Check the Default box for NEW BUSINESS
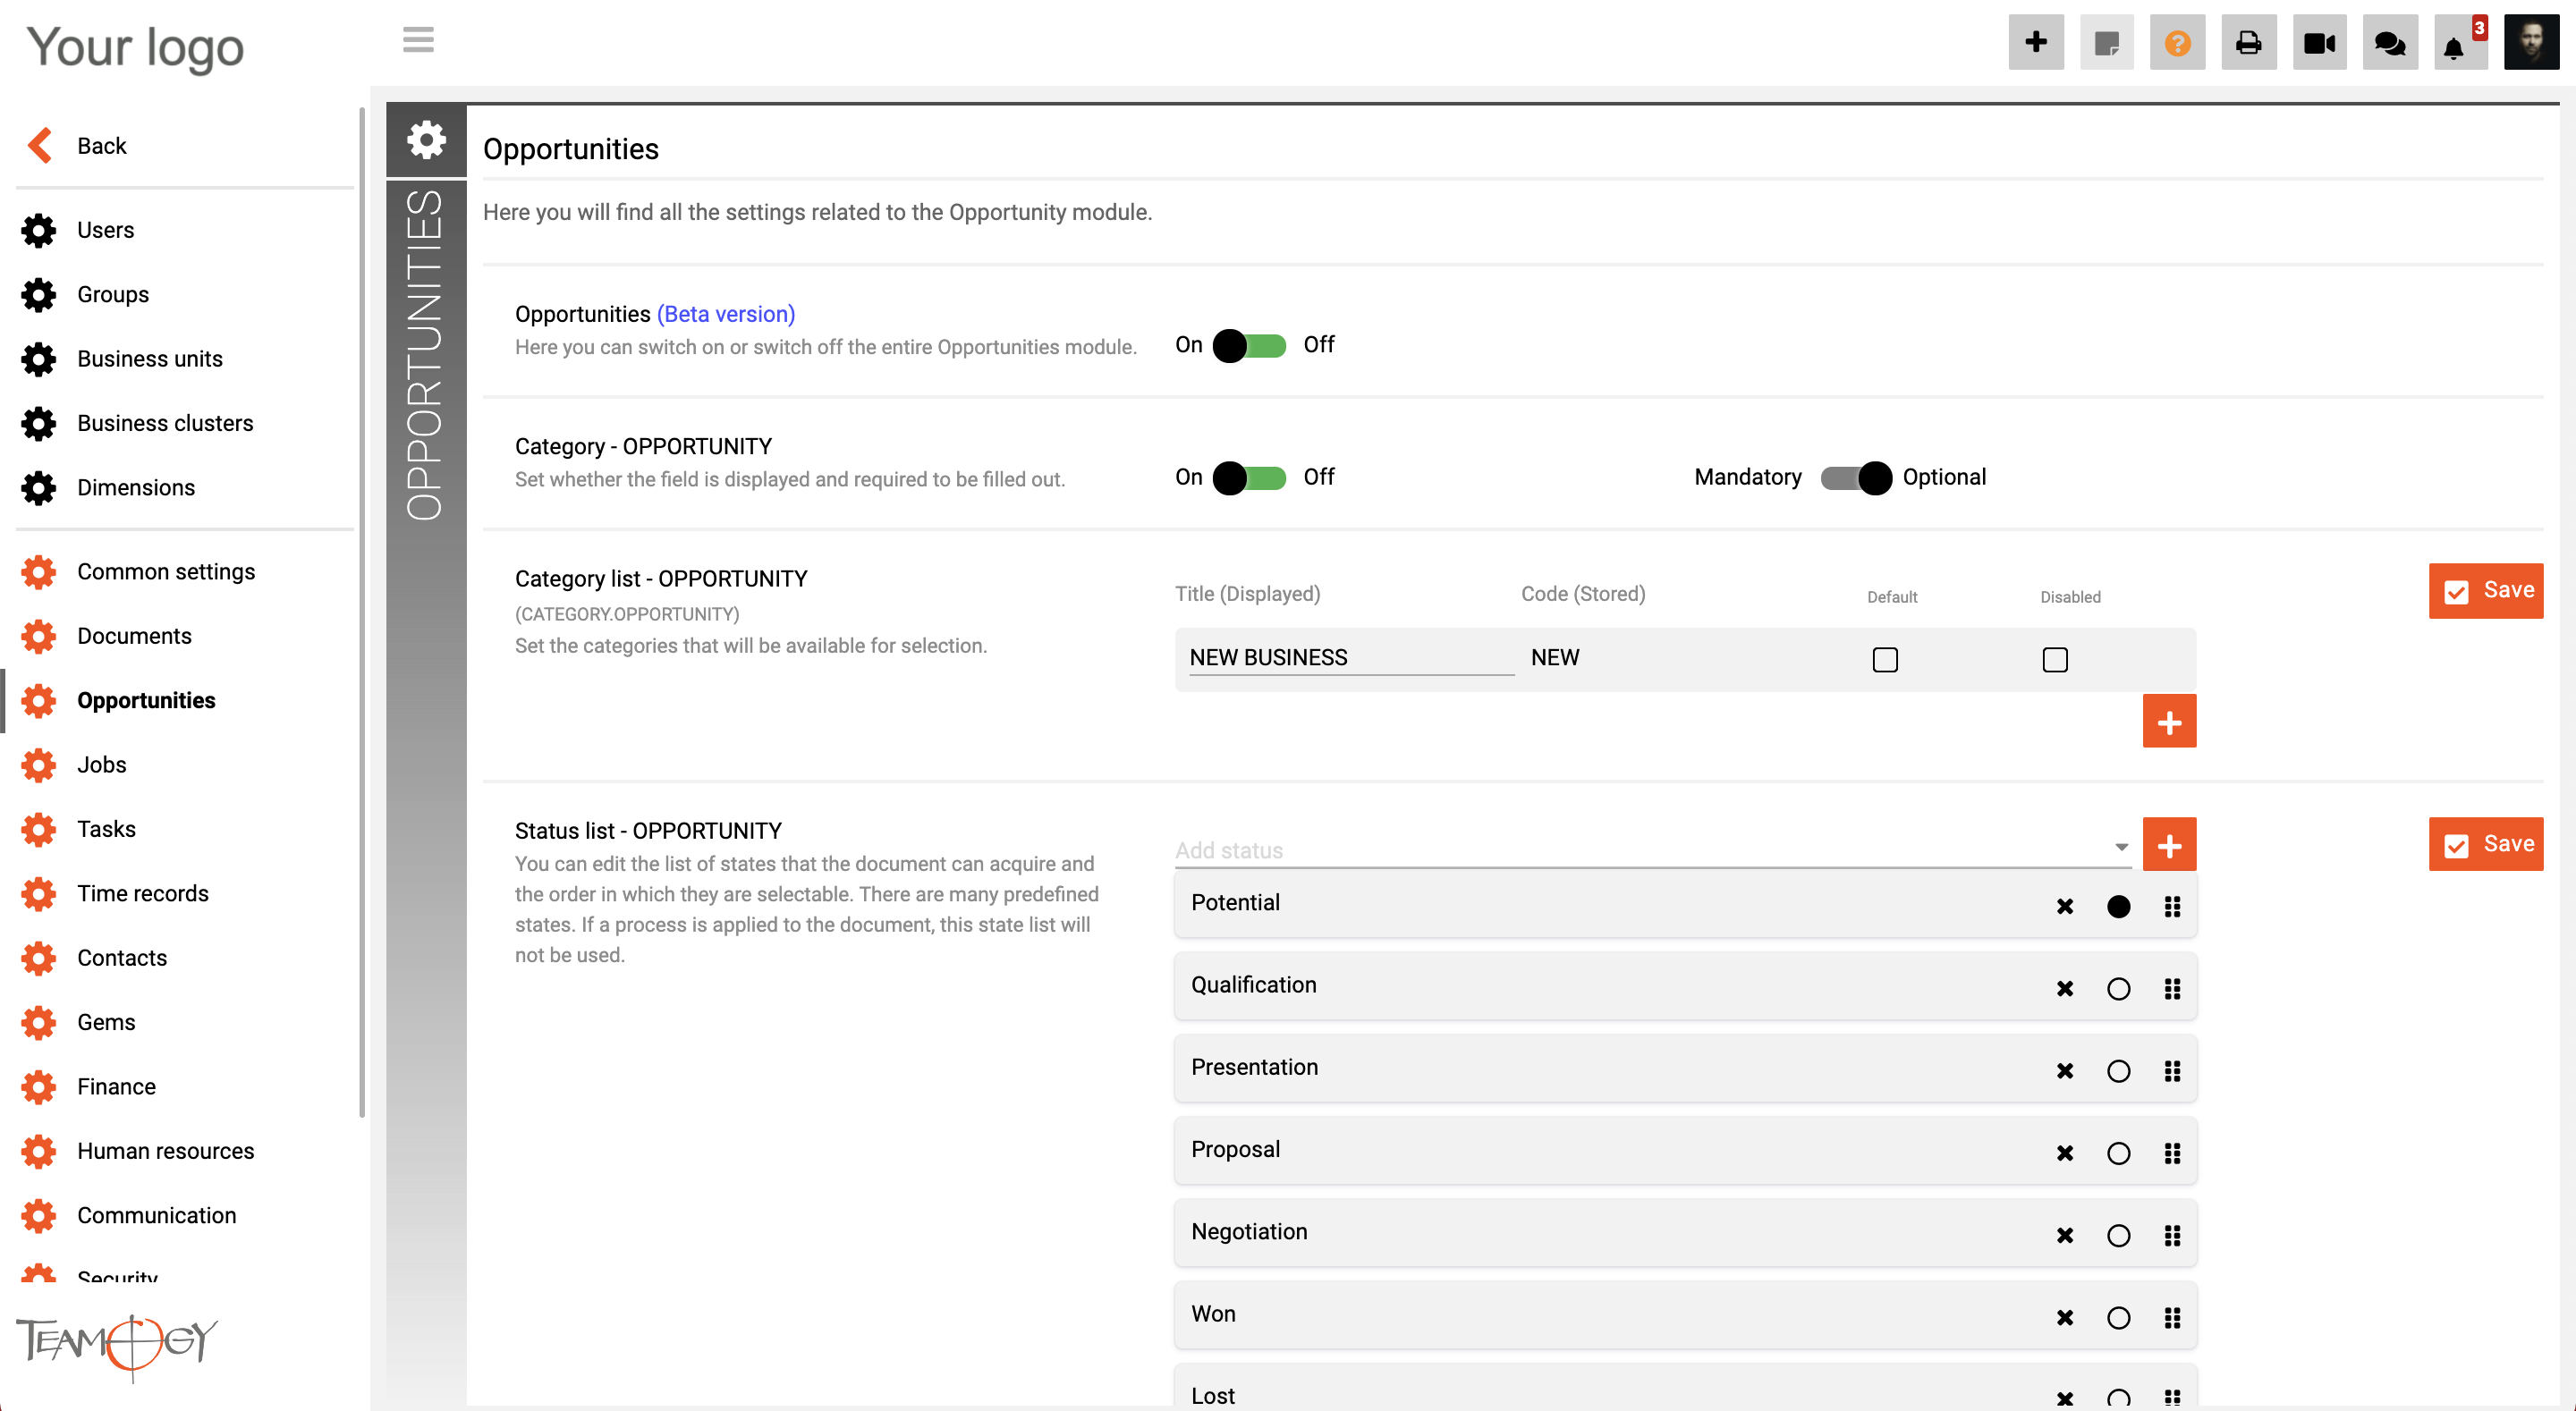 pyautogui.click(x=1885, y=660)
